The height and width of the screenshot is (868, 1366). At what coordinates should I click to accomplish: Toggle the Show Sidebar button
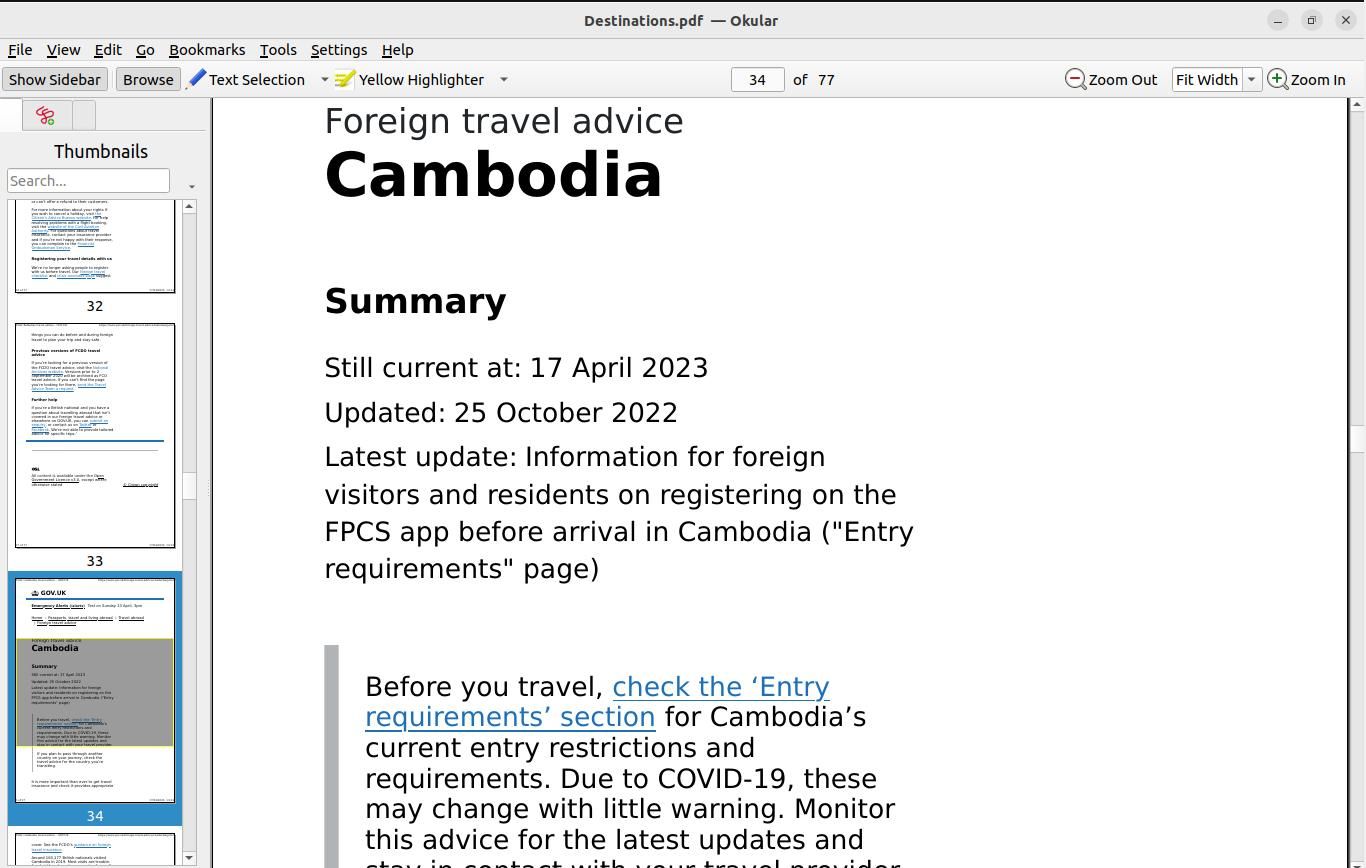[x=55, y=80]
